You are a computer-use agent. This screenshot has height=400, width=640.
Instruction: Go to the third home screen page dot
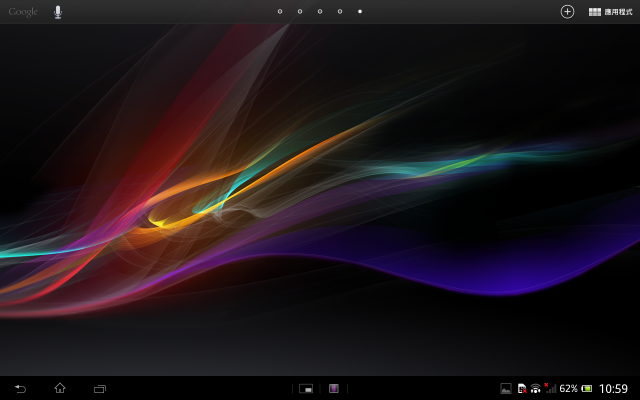point(320,11)
